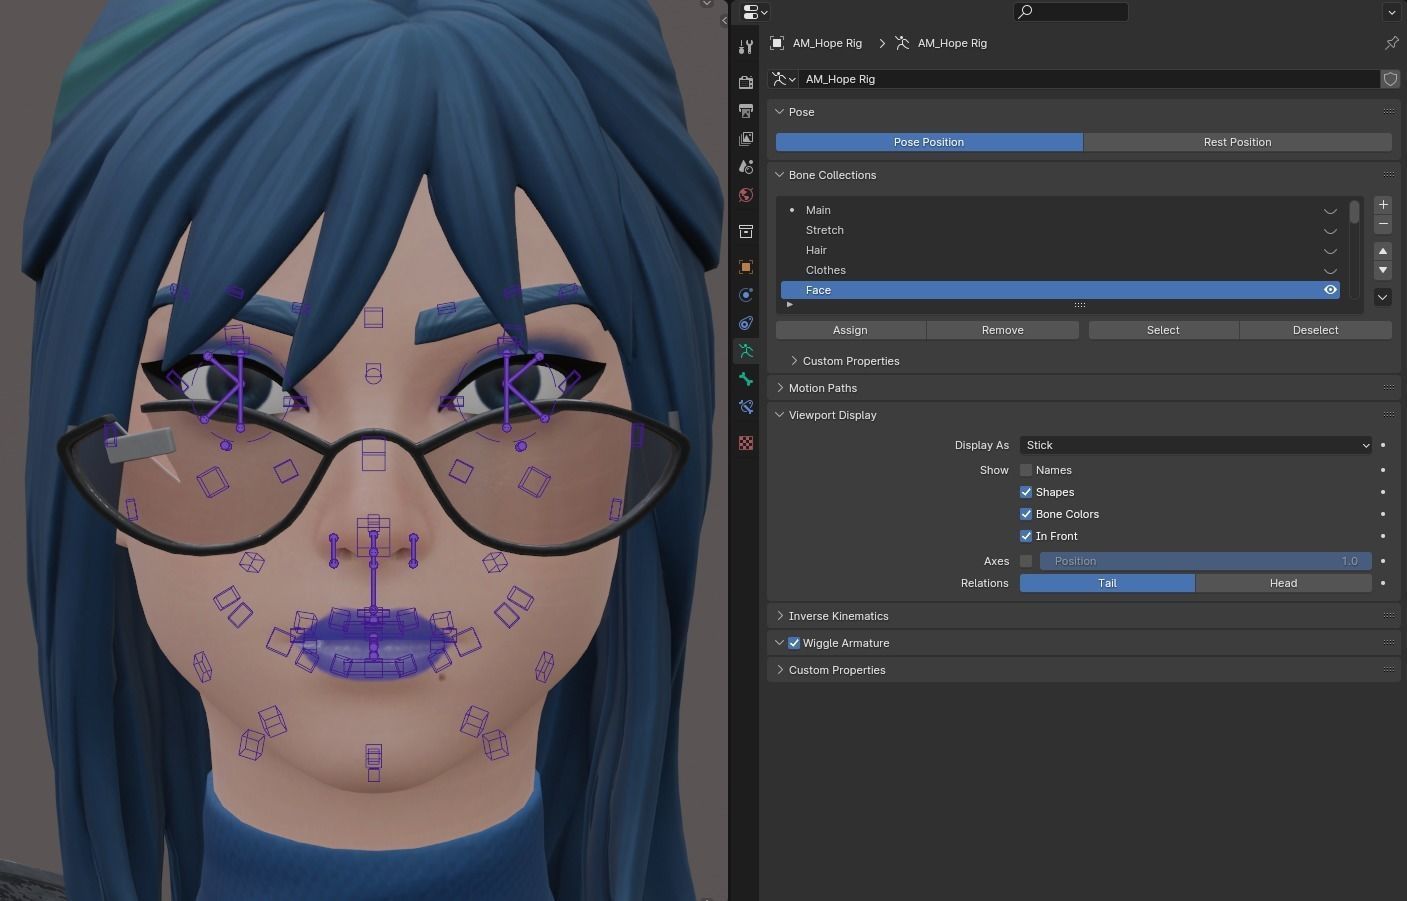Click the Assign button

click(850, 330)
